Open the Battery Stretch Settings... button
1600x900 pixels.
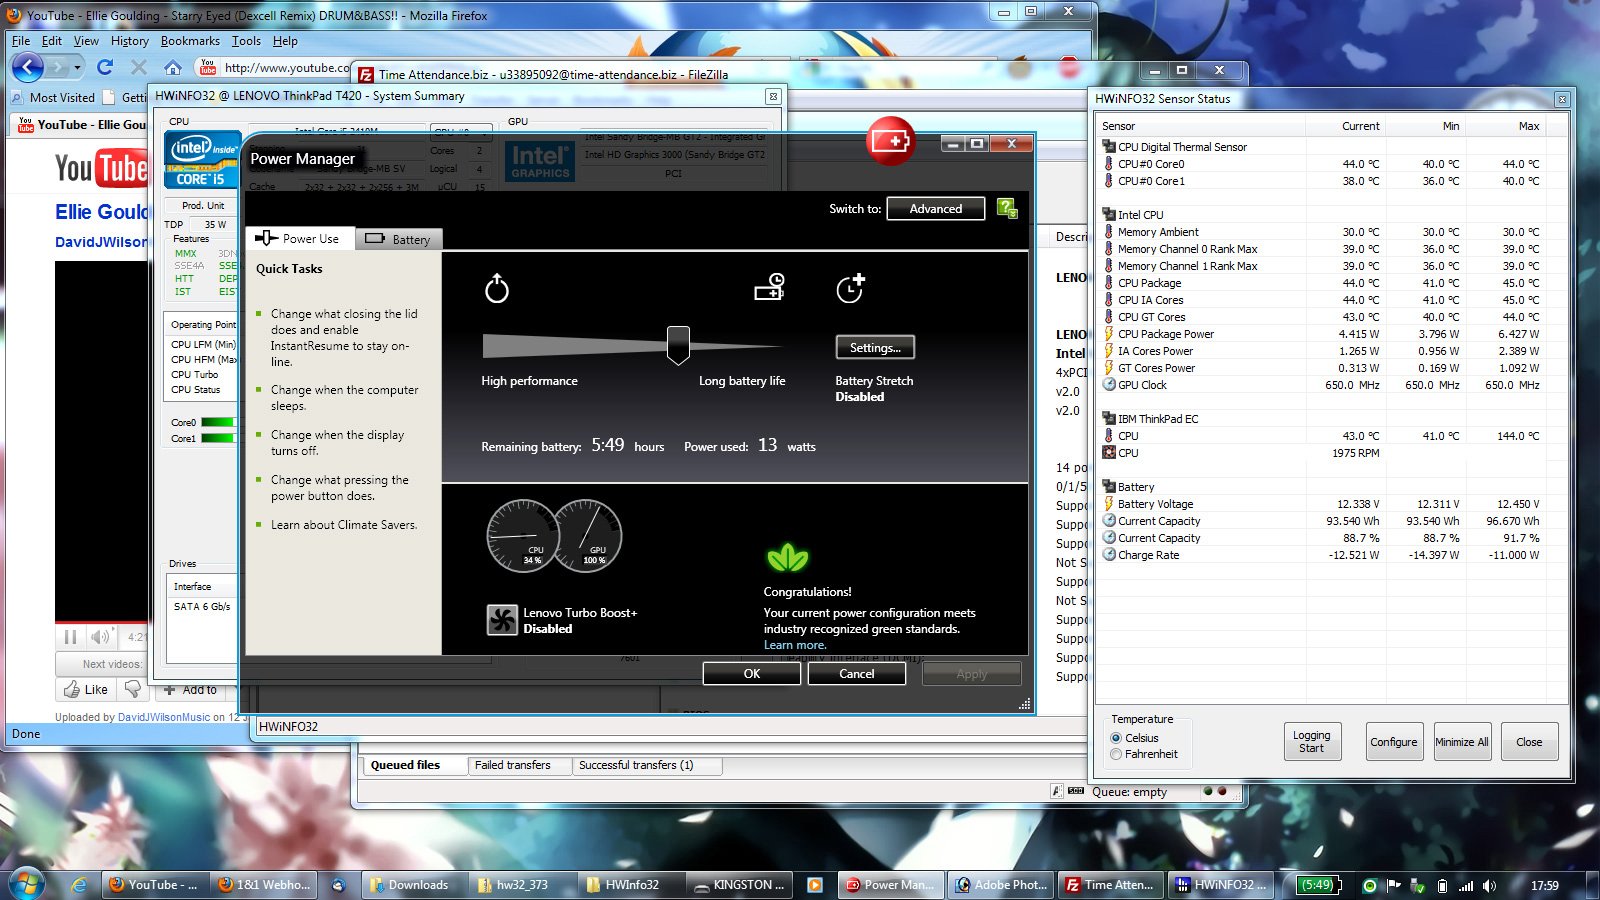[875, 347]
